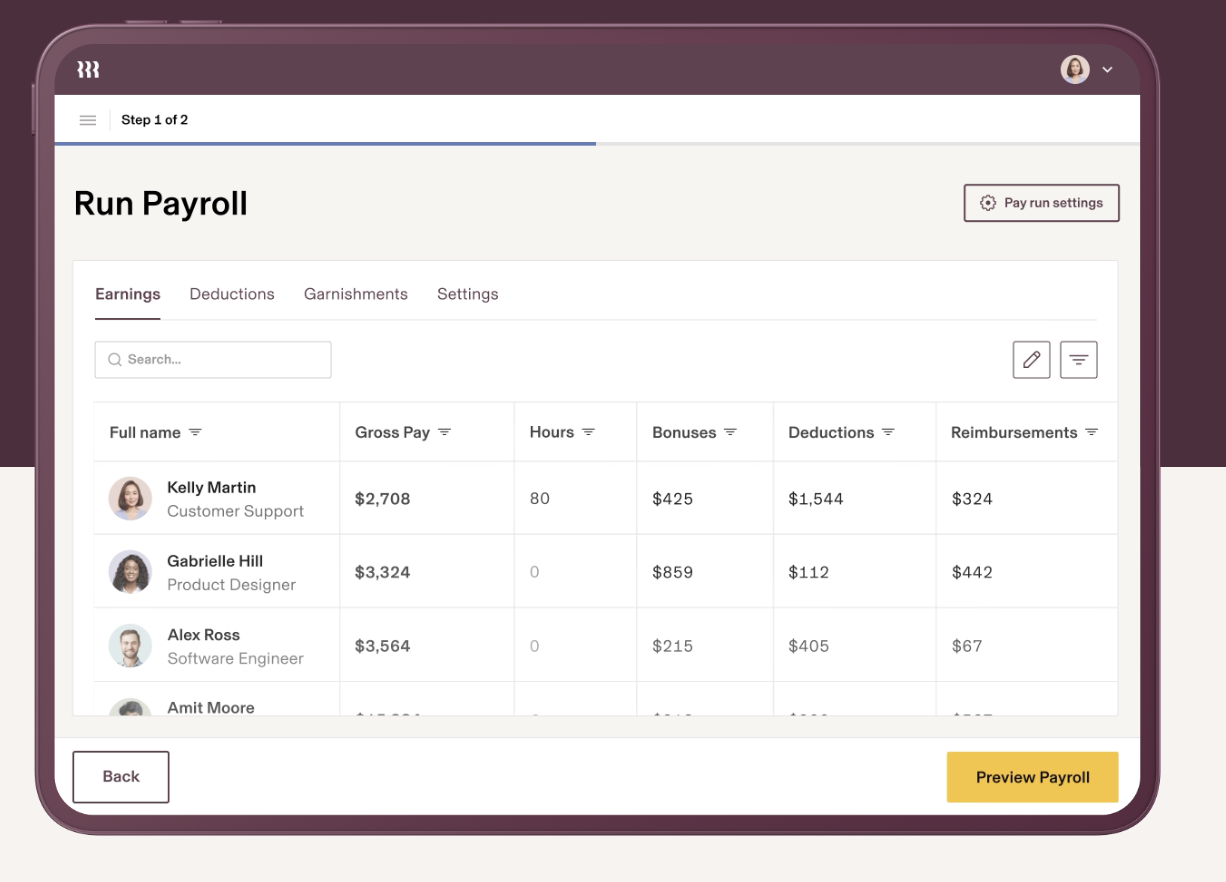
Task: Focus the Search input field
Action: click(213, 360)
